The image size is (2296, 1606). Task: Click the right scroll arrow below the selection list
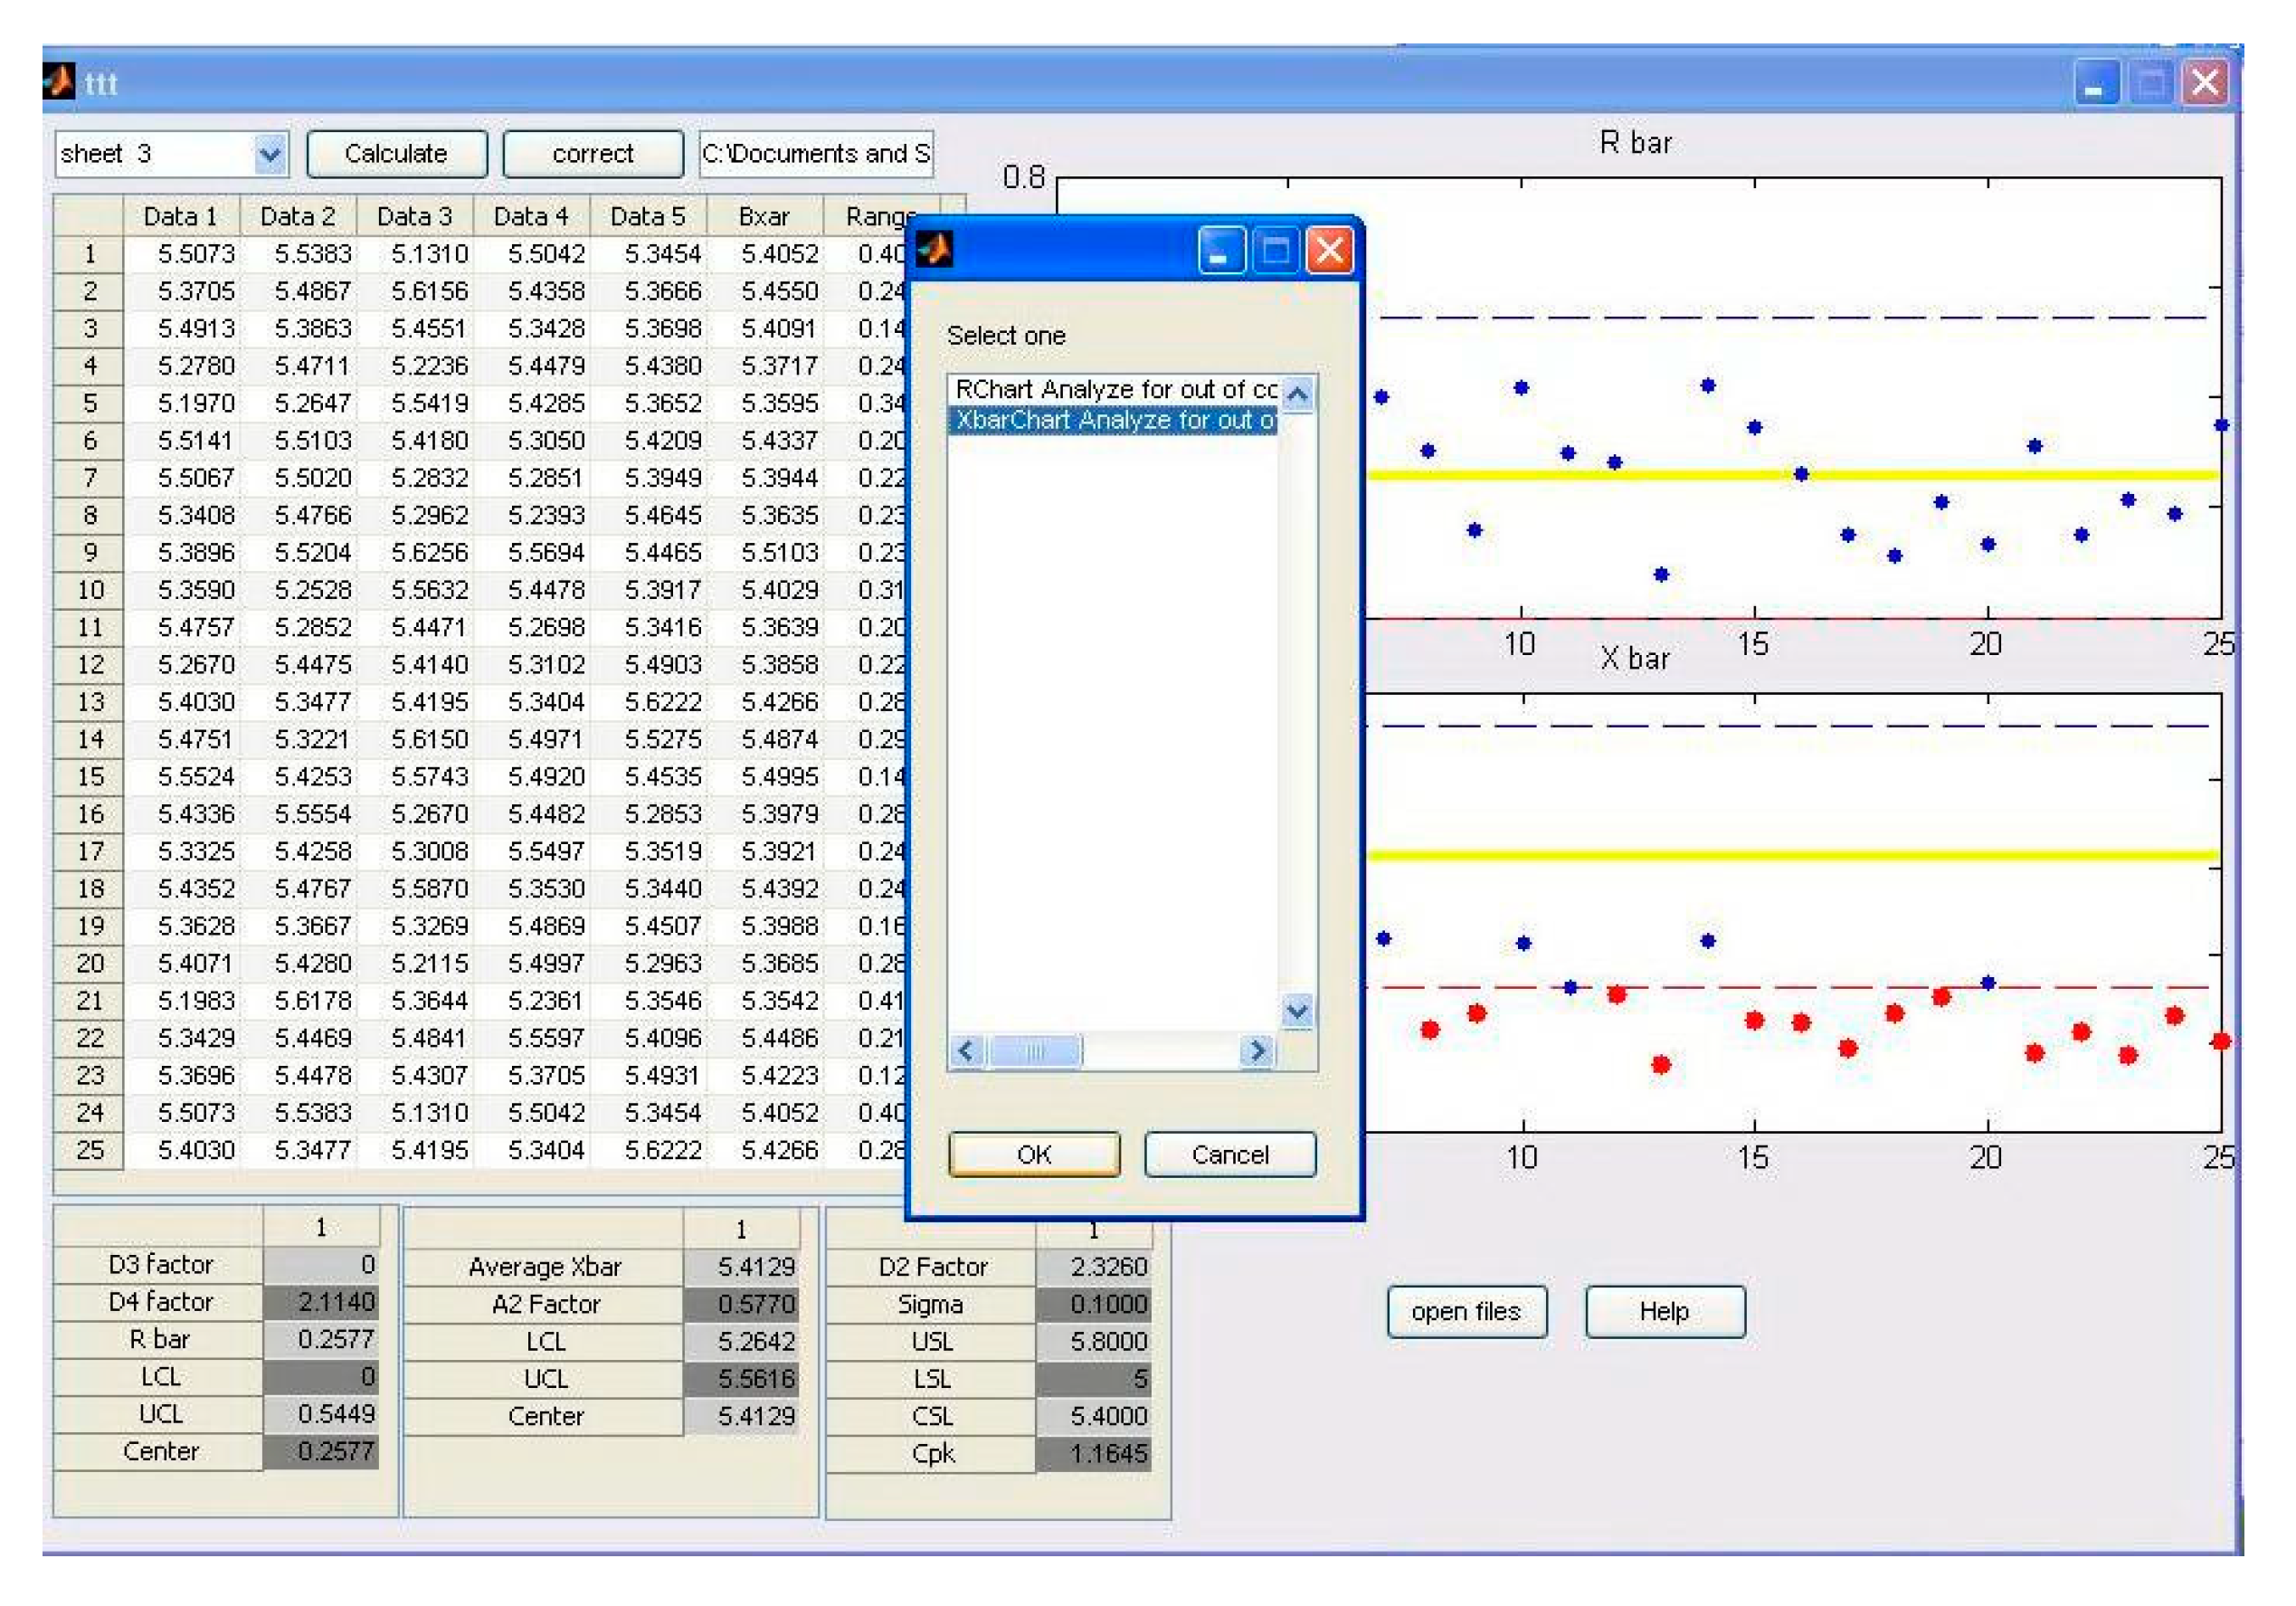tap(1258, 1051)
